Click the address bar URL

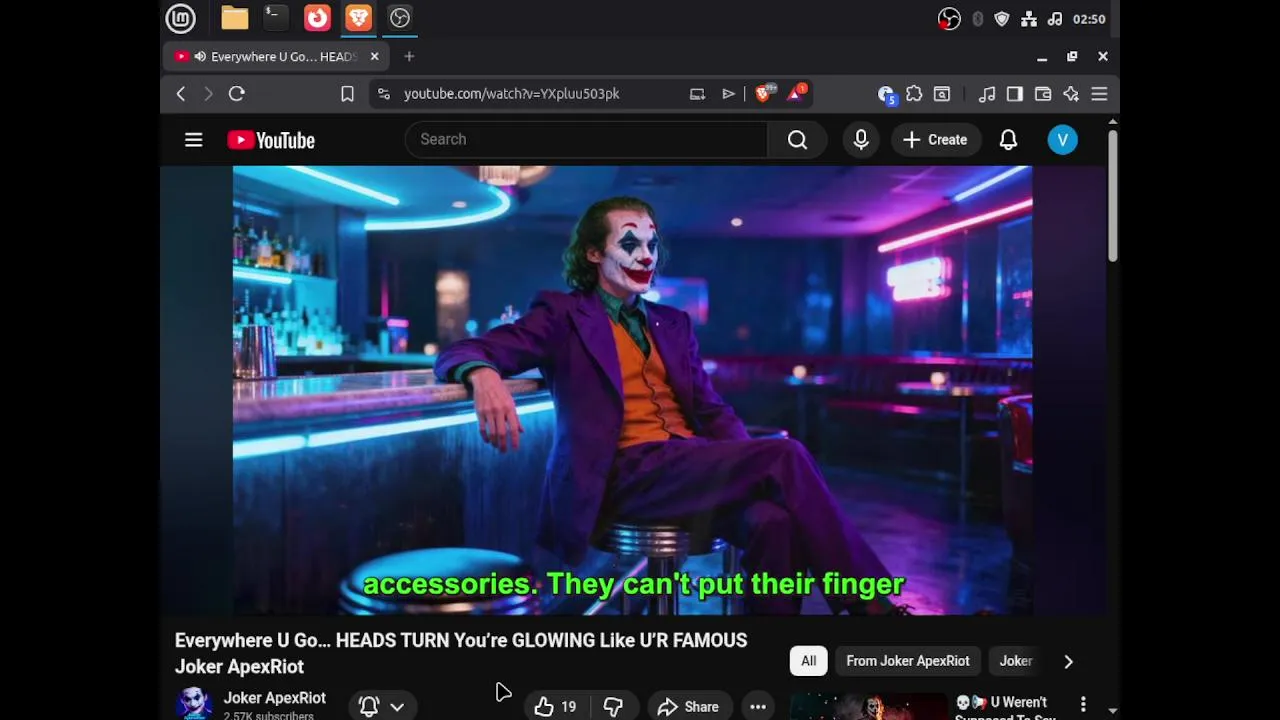pos(511,94)
